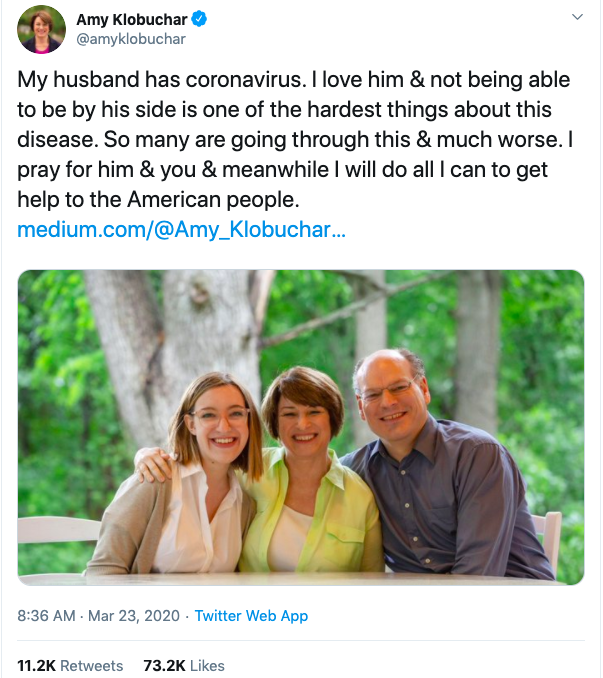View the 11.2K count of retweets
Screen dimensions: 603x678
click(36, 665)
